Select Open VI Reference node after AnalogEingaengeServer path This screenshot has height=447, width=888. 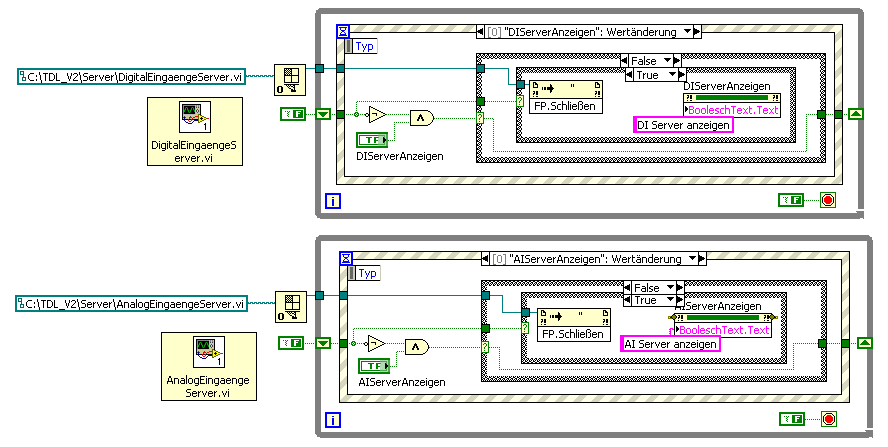(291, 306)
